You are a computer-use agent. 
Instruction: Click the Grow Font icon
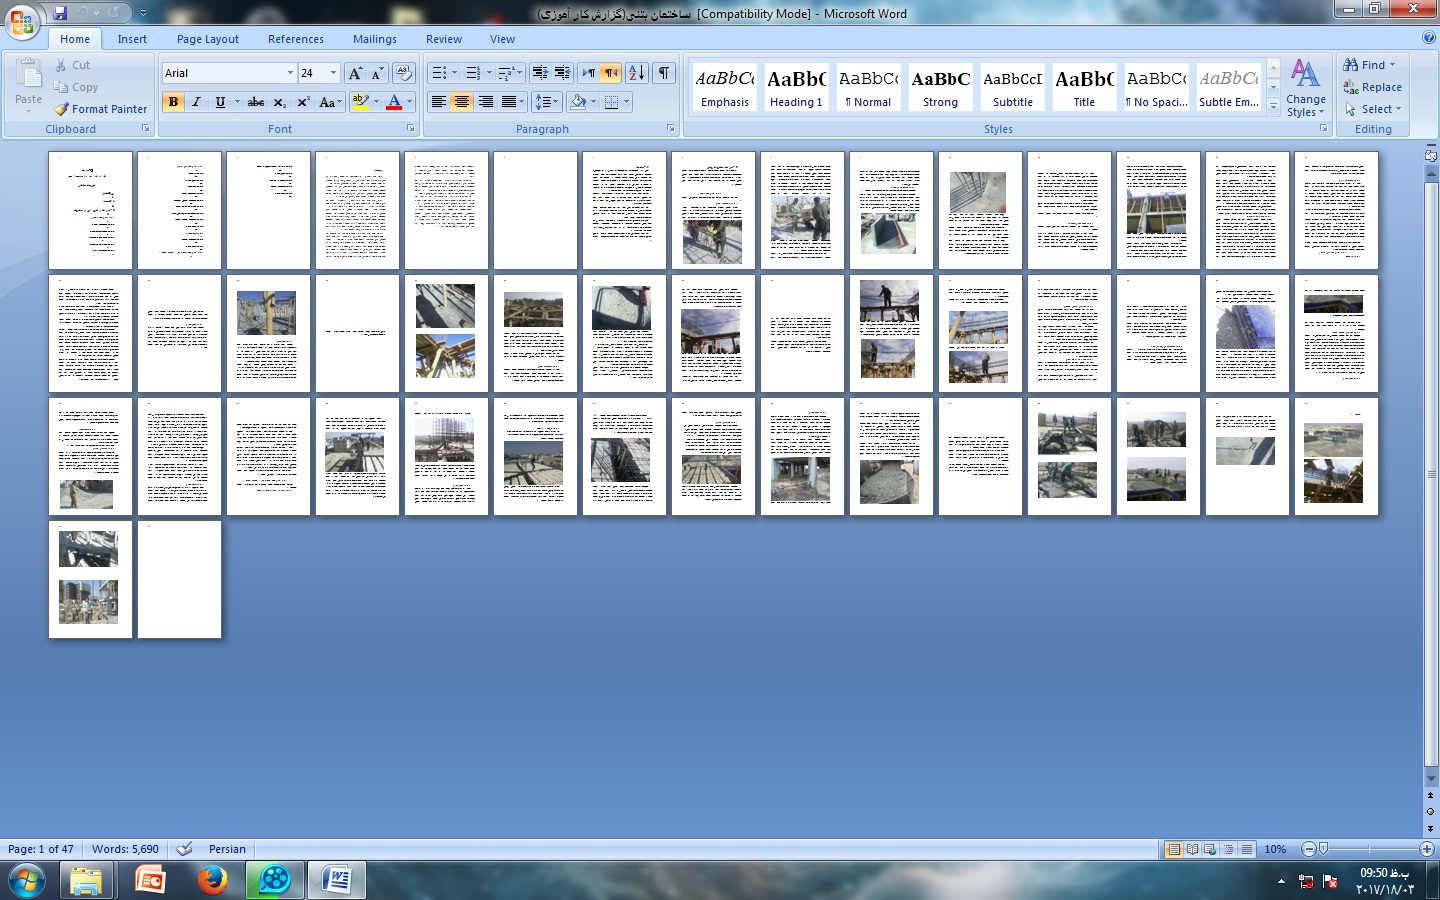[355, 73]
